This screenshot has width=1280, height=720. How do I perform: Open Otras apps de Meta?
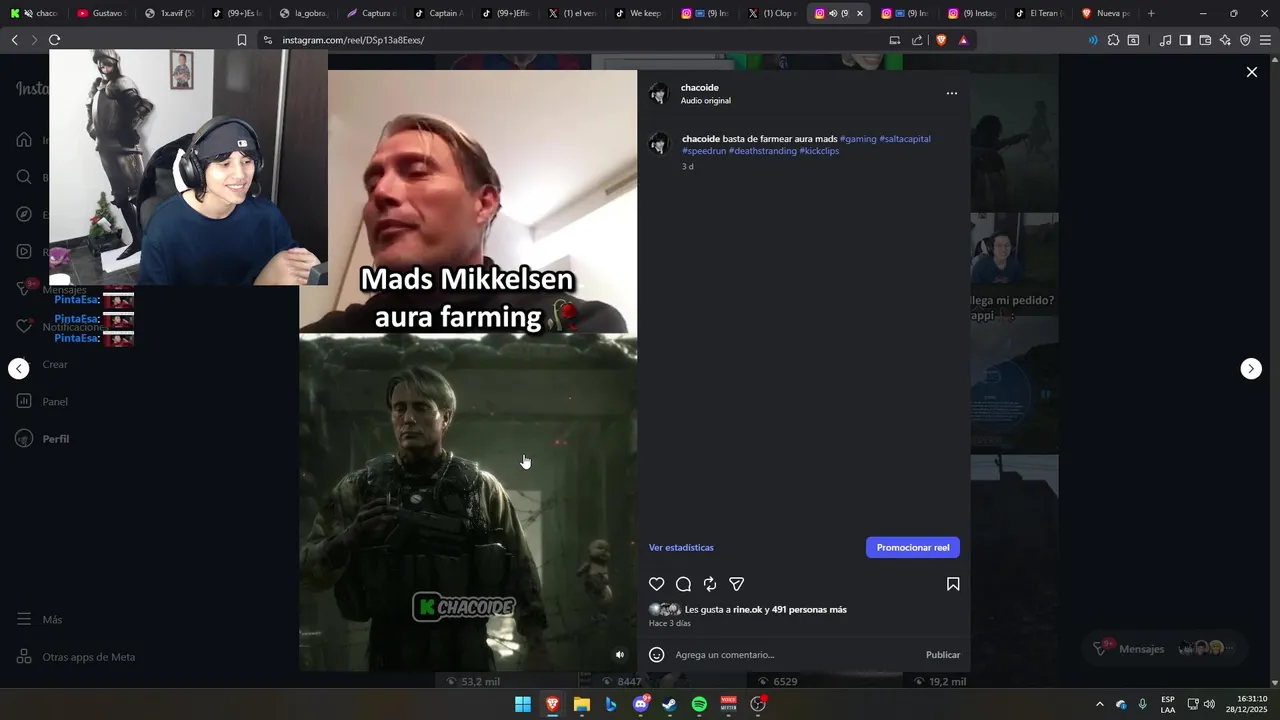[x=76, y=657]
